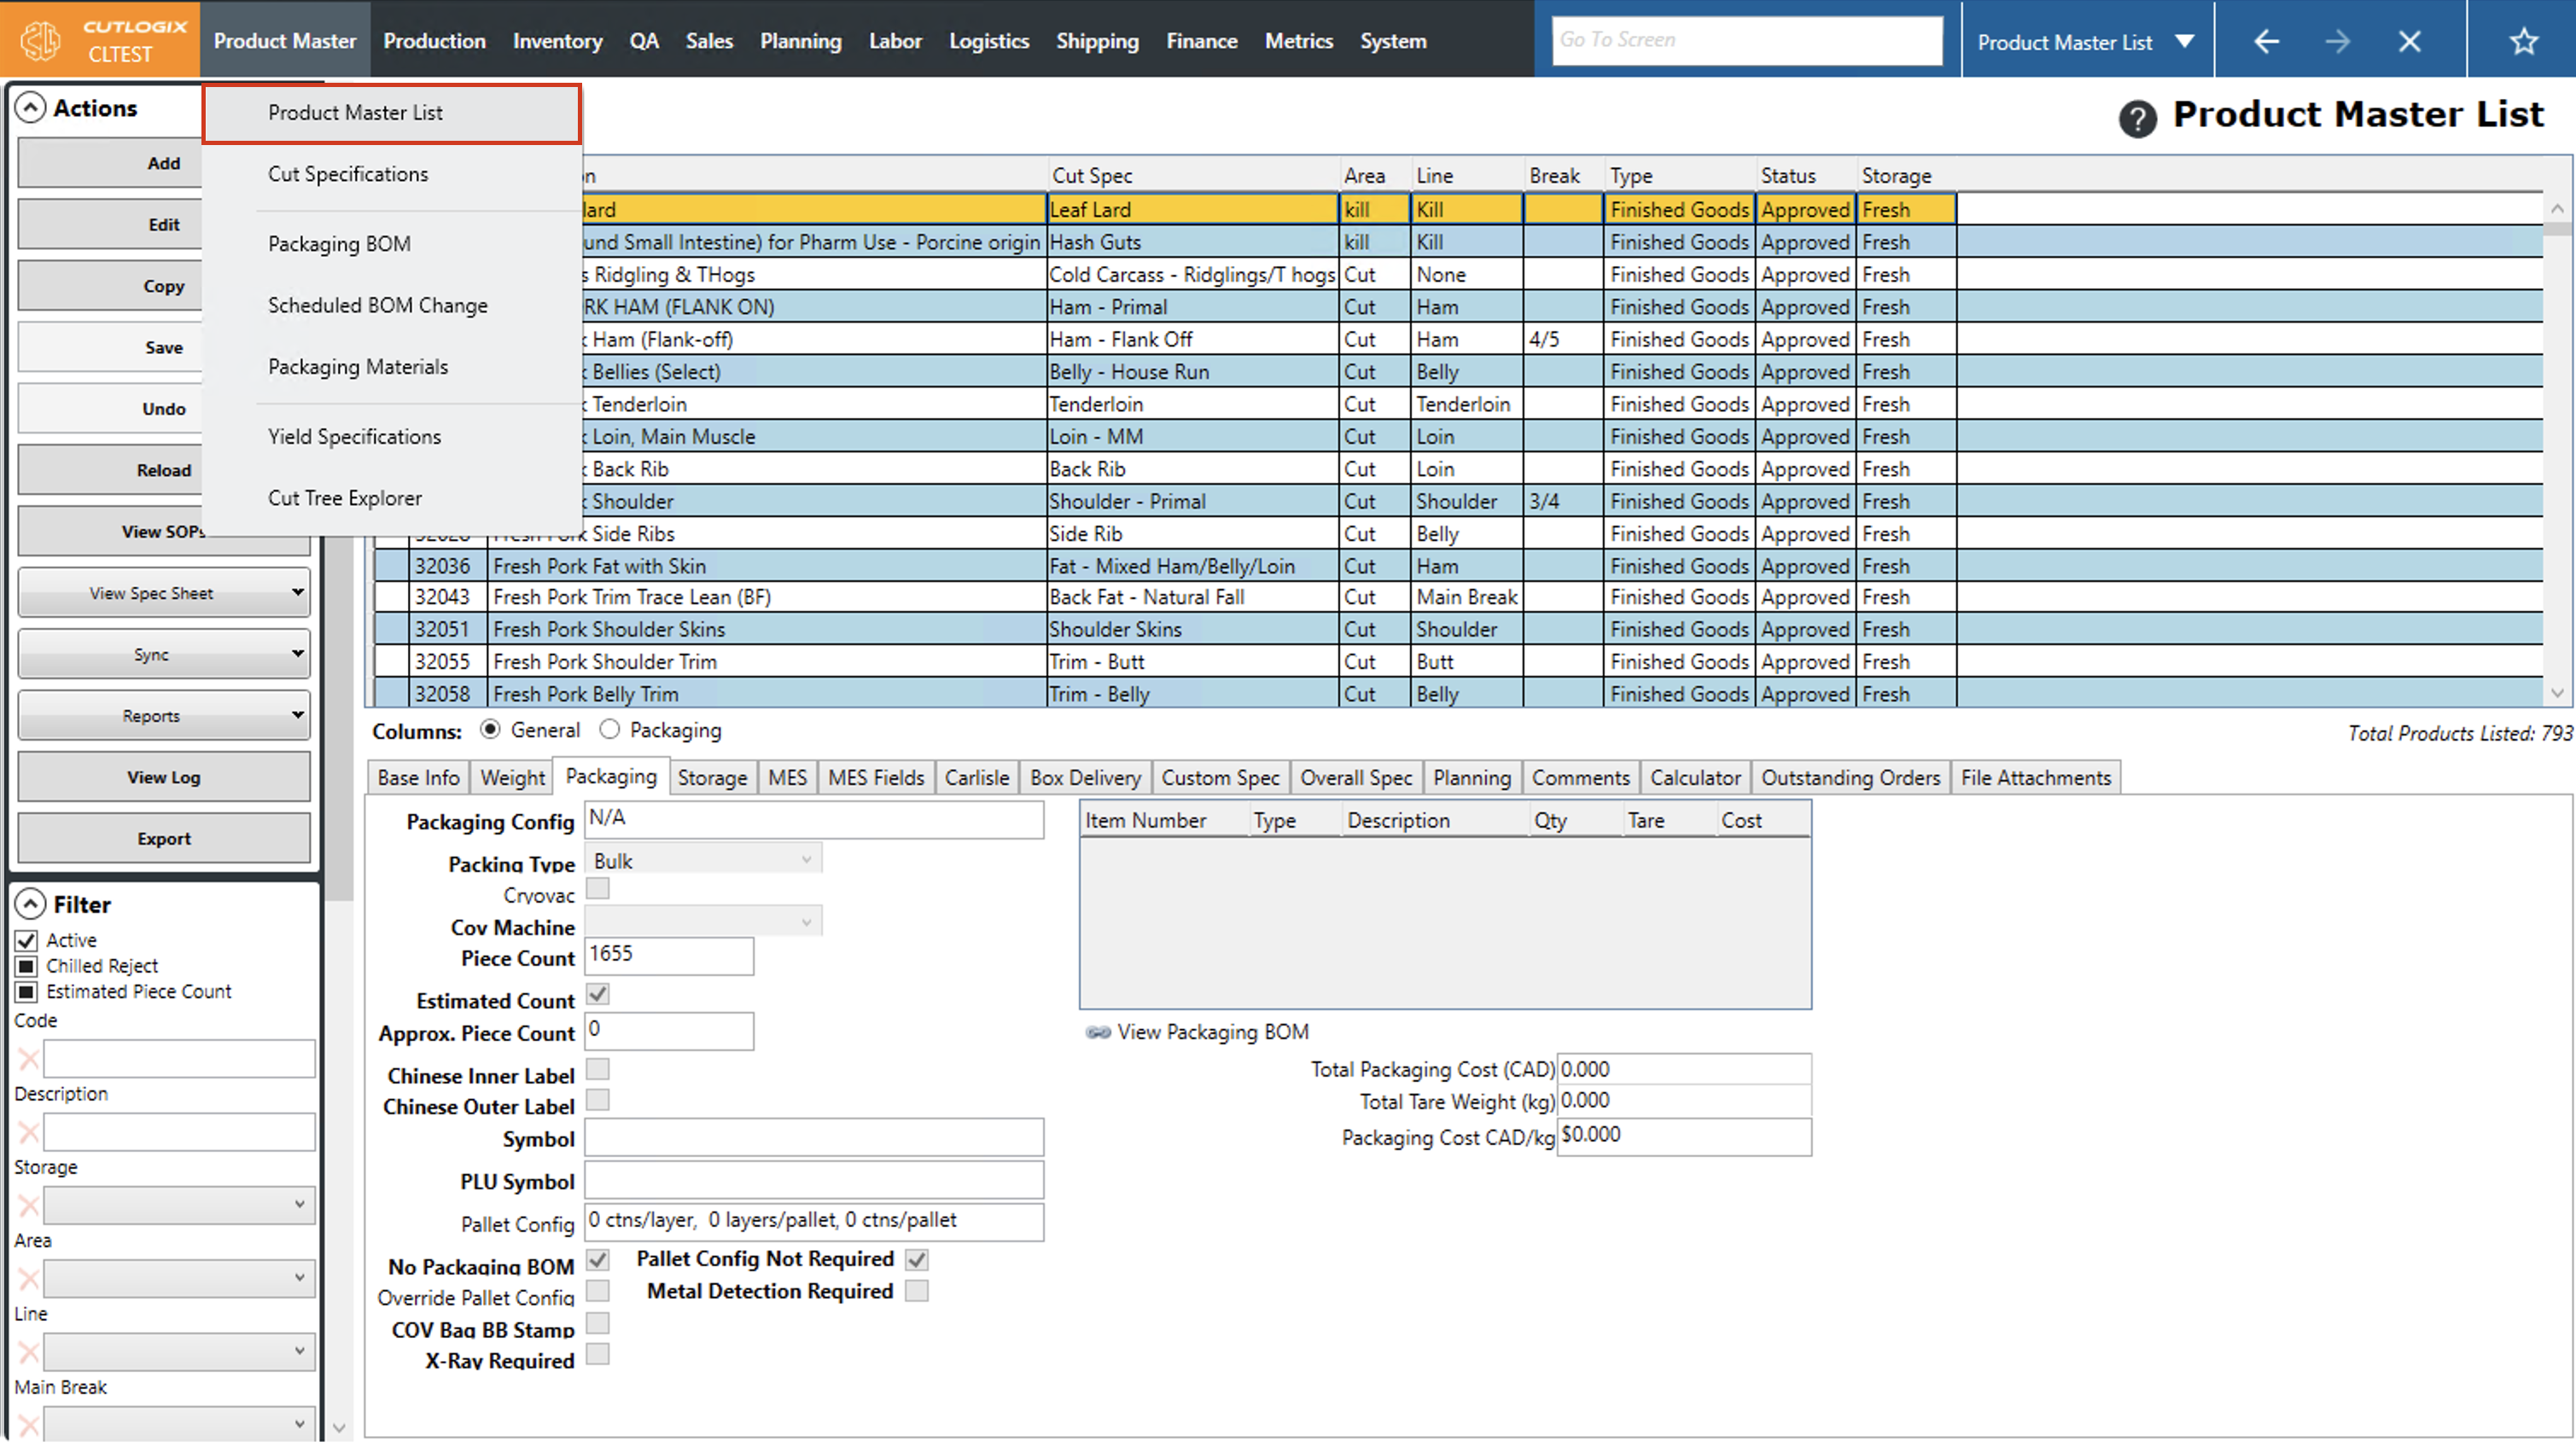This screenshot has height=1442, width=2576.
Task: Click the help question mark icon
Action: (2137, 119)
